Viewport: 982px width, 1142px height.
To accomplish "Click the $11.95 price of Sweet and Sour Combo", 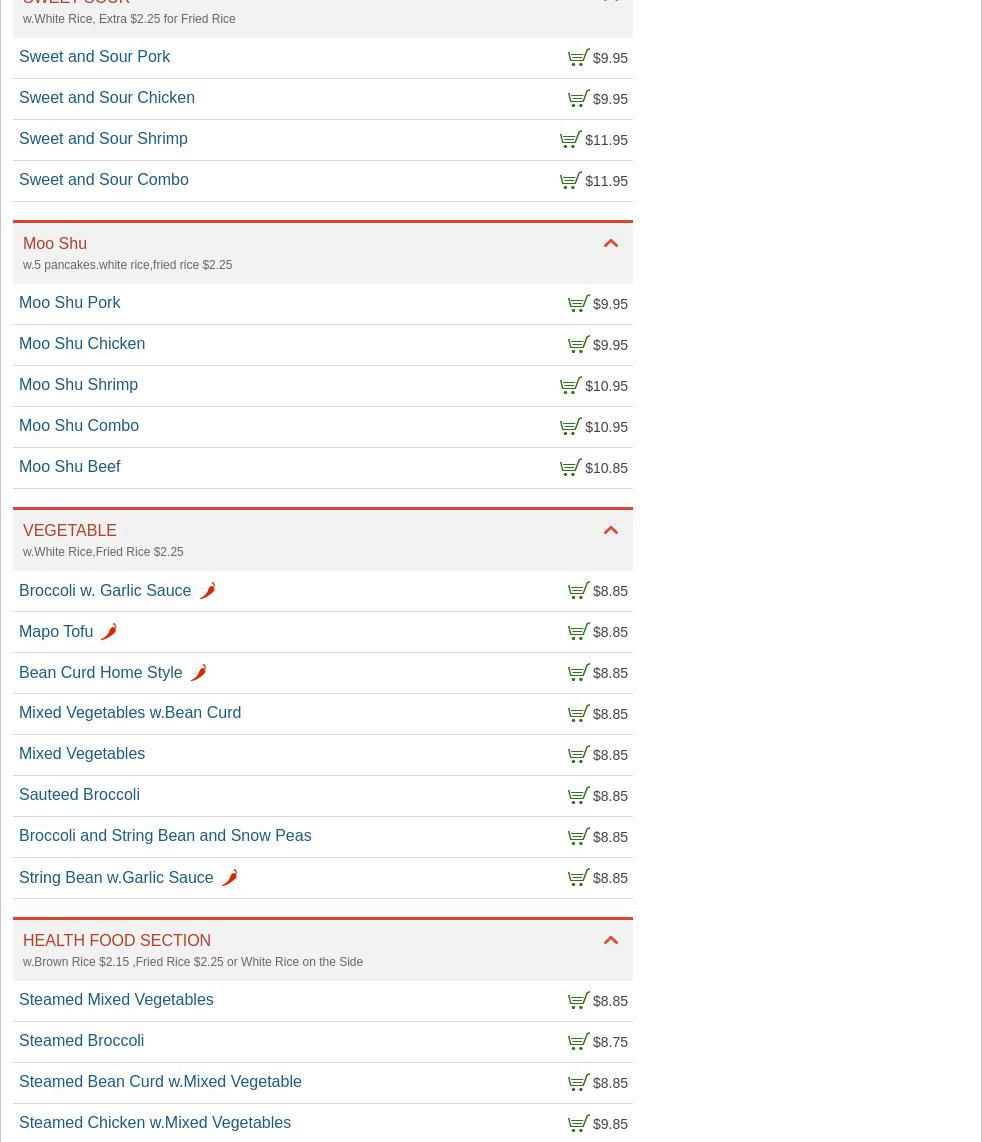I will [606, 181].
